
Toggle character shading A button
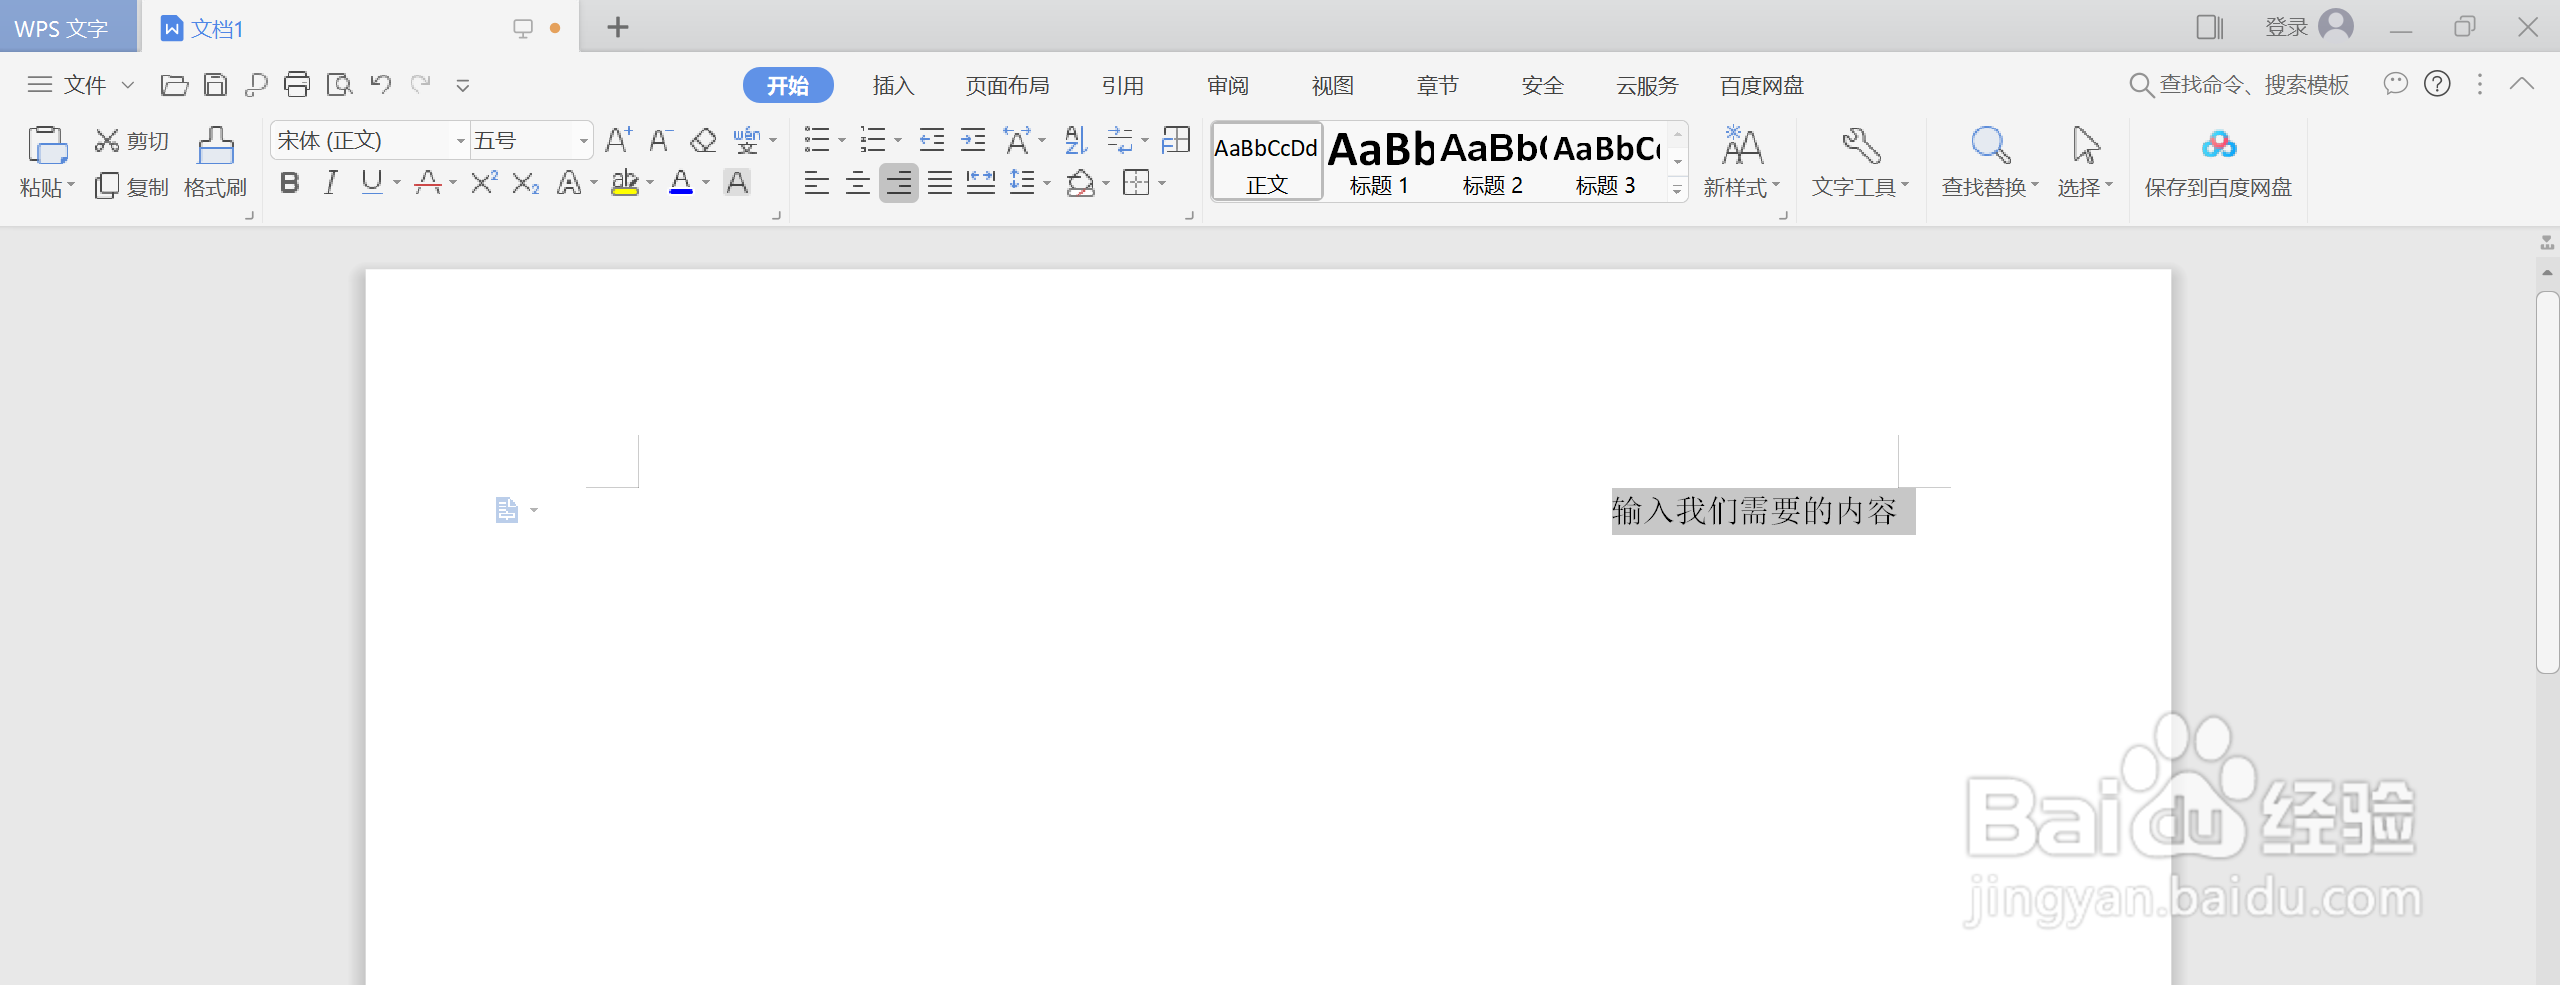[737, 183]
